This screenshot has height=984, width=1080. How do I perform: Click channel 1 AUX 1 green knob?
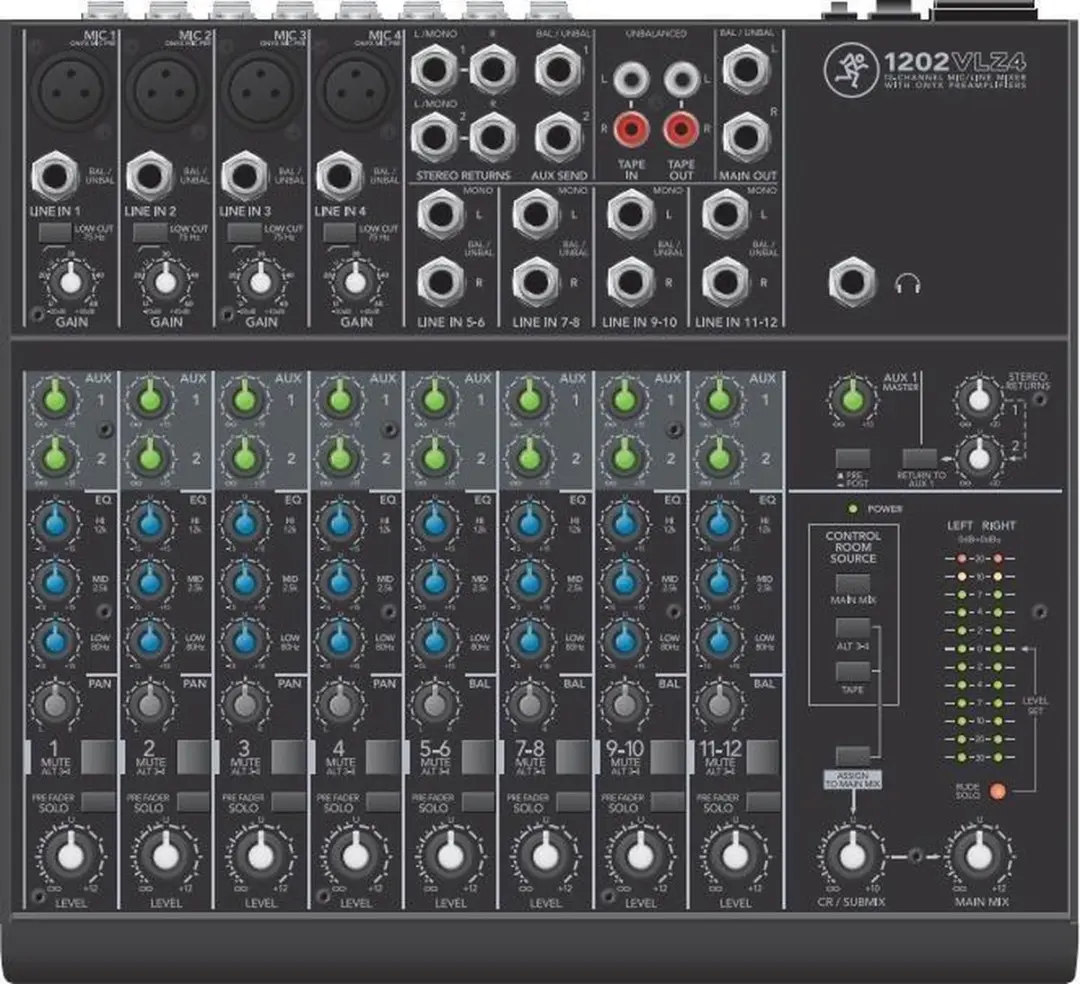pos(56,399)
